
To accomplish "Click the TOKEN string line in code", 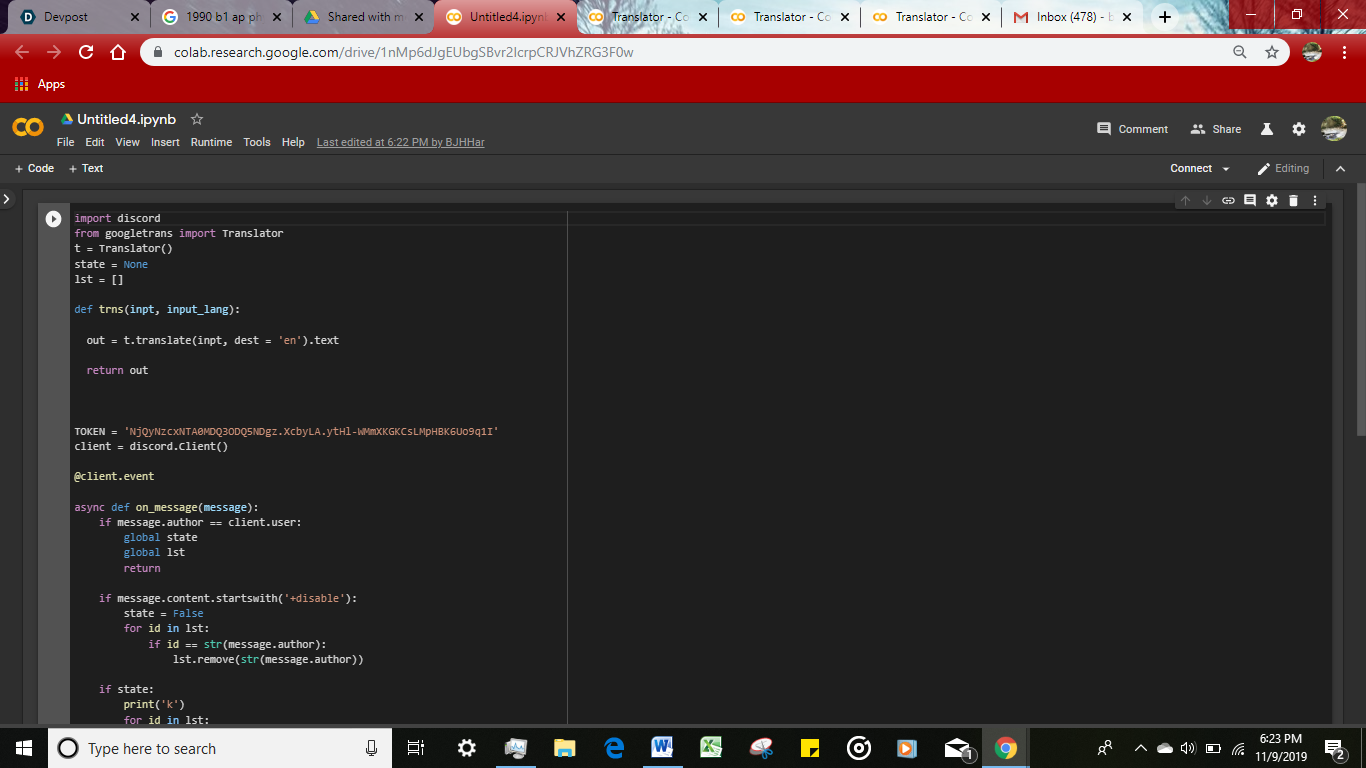I will click(x=286, y=431).
